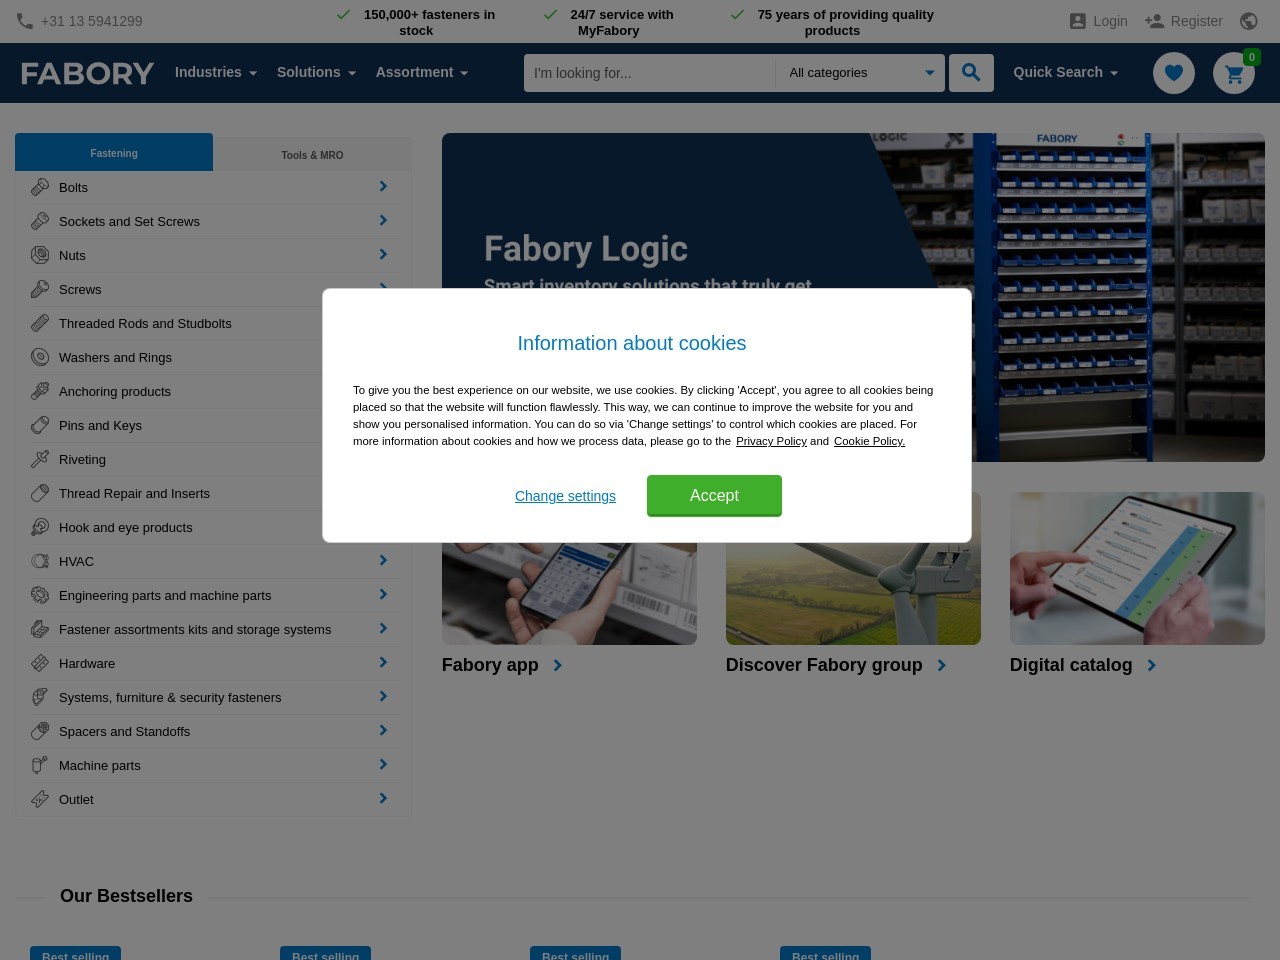Click the Pins and Keys icon
This screenshot has height=960, width=1280.
[x=40, y=425]
